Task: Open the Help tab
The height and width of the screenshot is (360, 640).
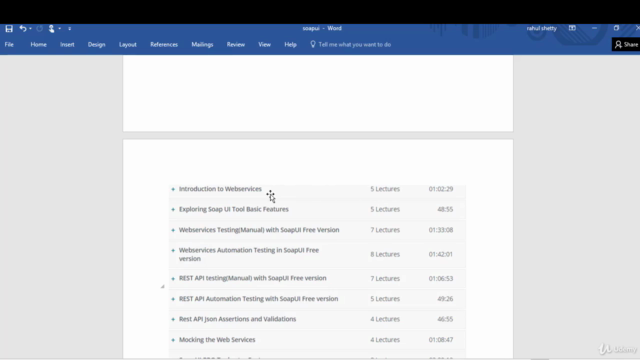Action: [x=290, y=44]
